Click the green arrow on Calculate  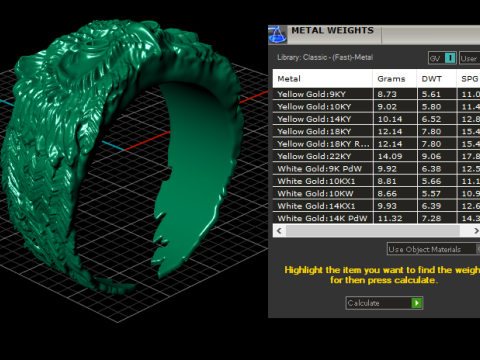pyautogui.click(x=417, y=303)
